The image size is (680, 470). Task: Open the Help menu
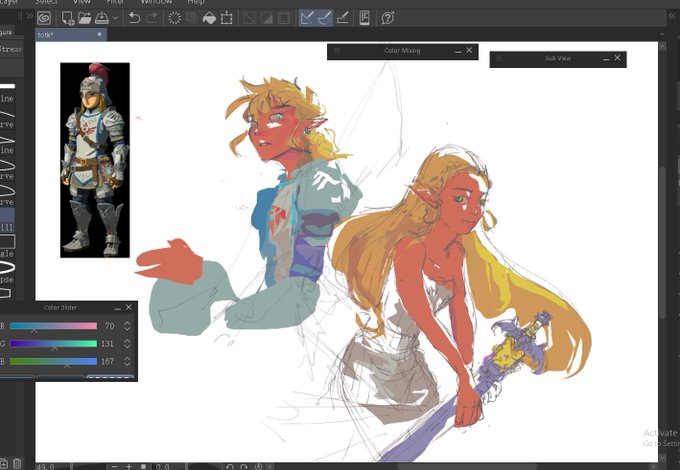pos(196,2)
